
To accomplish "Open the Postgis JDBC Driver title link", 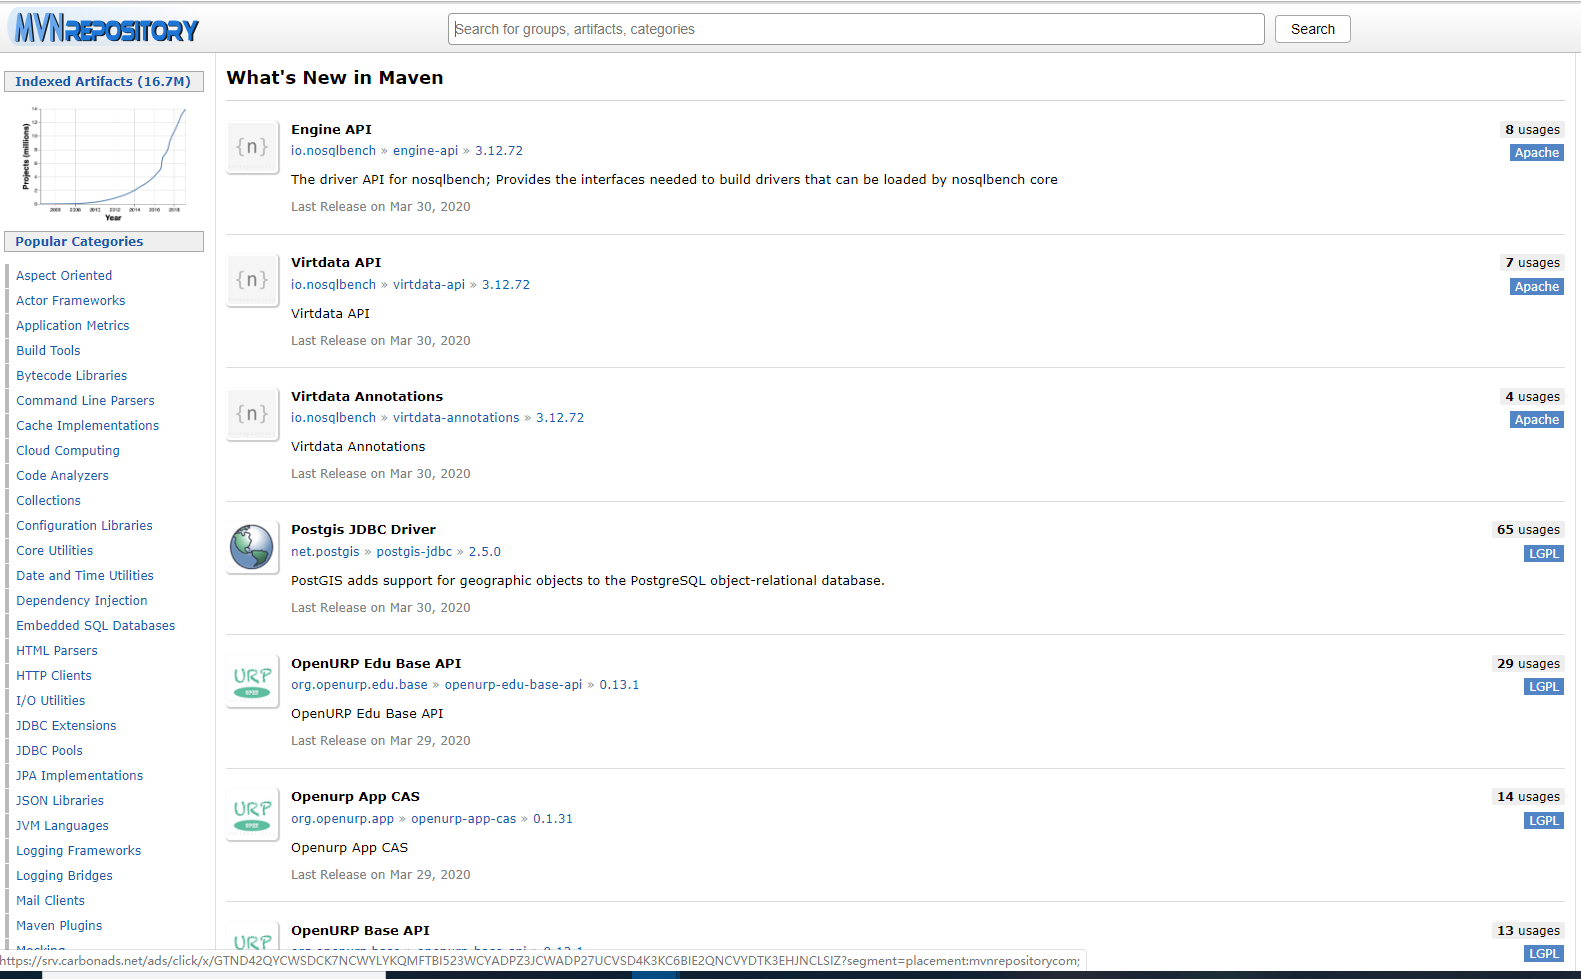I will [x=363, y=530].
